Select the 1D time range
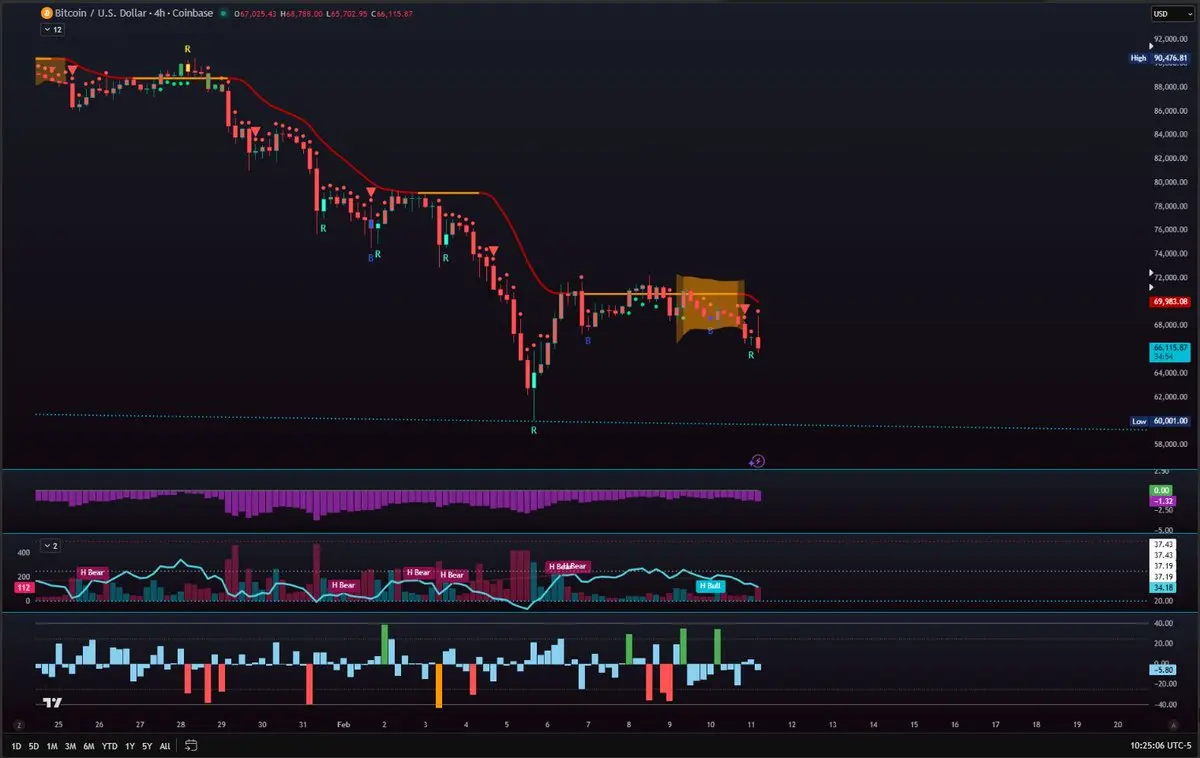 (x=17, y=745)
